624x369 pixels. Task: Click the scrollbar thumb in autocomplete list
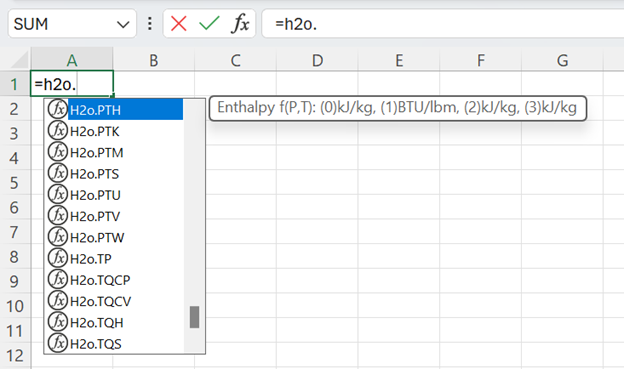(194, 317)
